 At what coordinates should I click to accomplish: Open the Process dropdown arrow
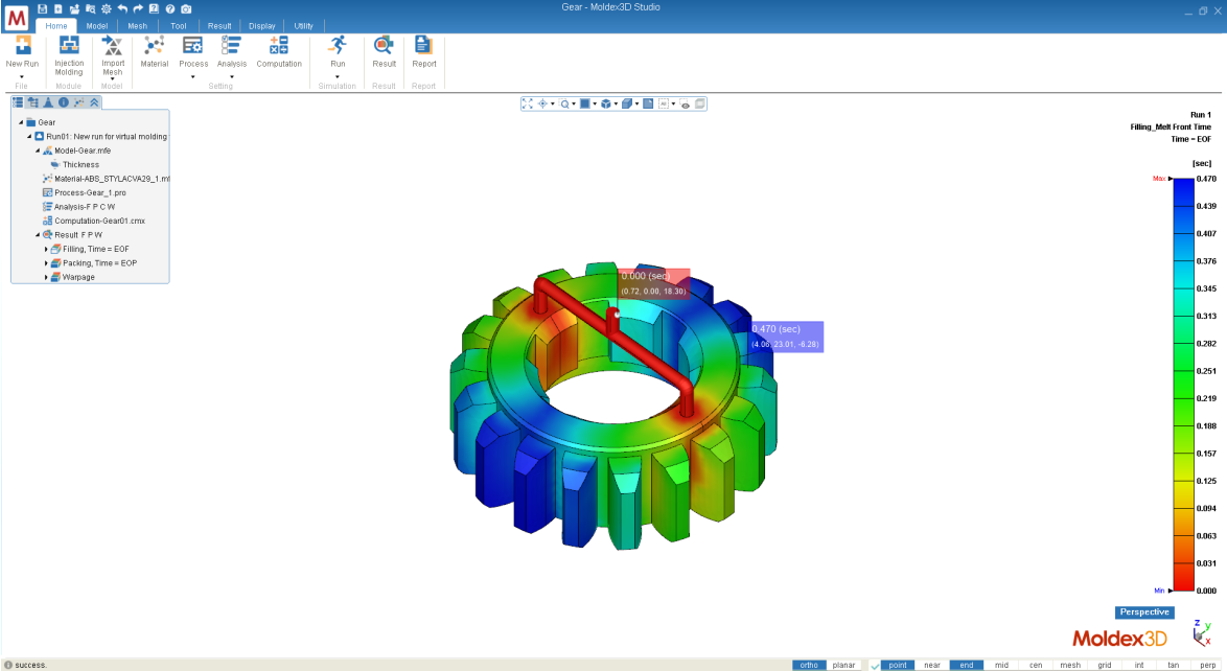tap(193, 77)
